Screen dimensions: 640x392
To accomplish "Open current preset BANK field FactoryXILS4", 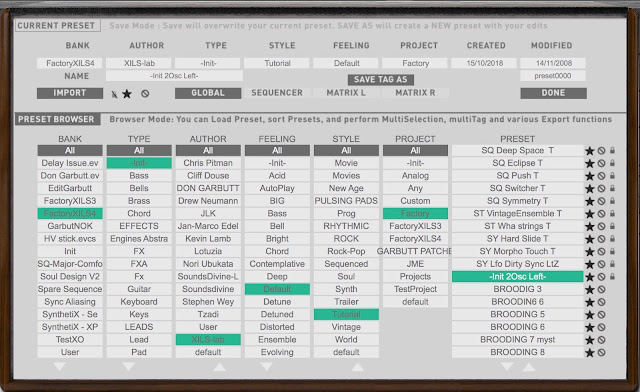I will pyautogui.click(x=70, y=63).
